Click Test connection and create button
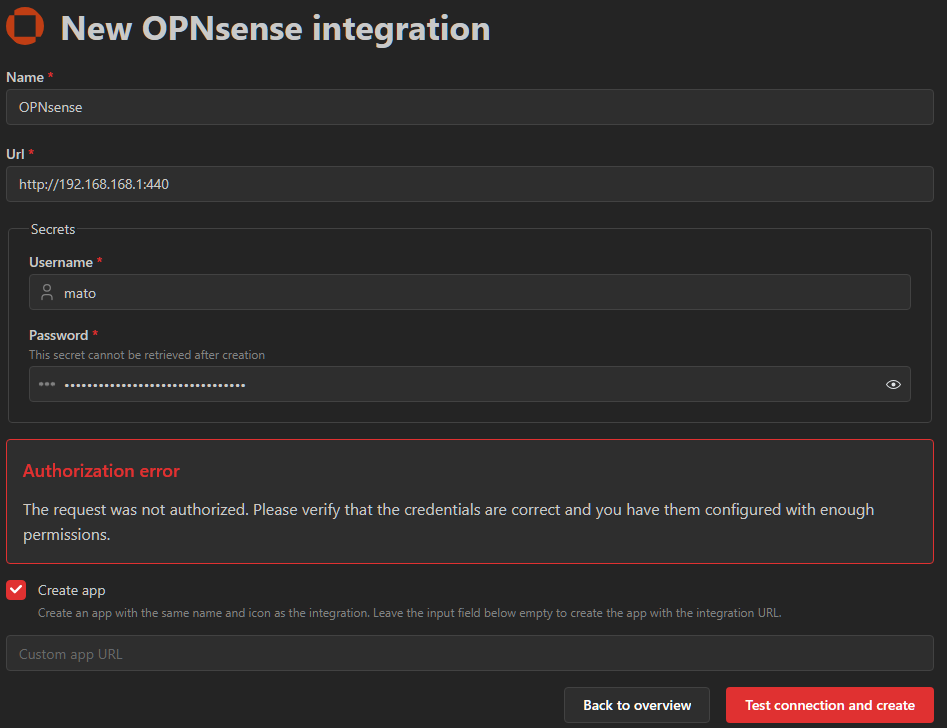The height and width of the screenshot is (728, 947). tap(829, 705)
